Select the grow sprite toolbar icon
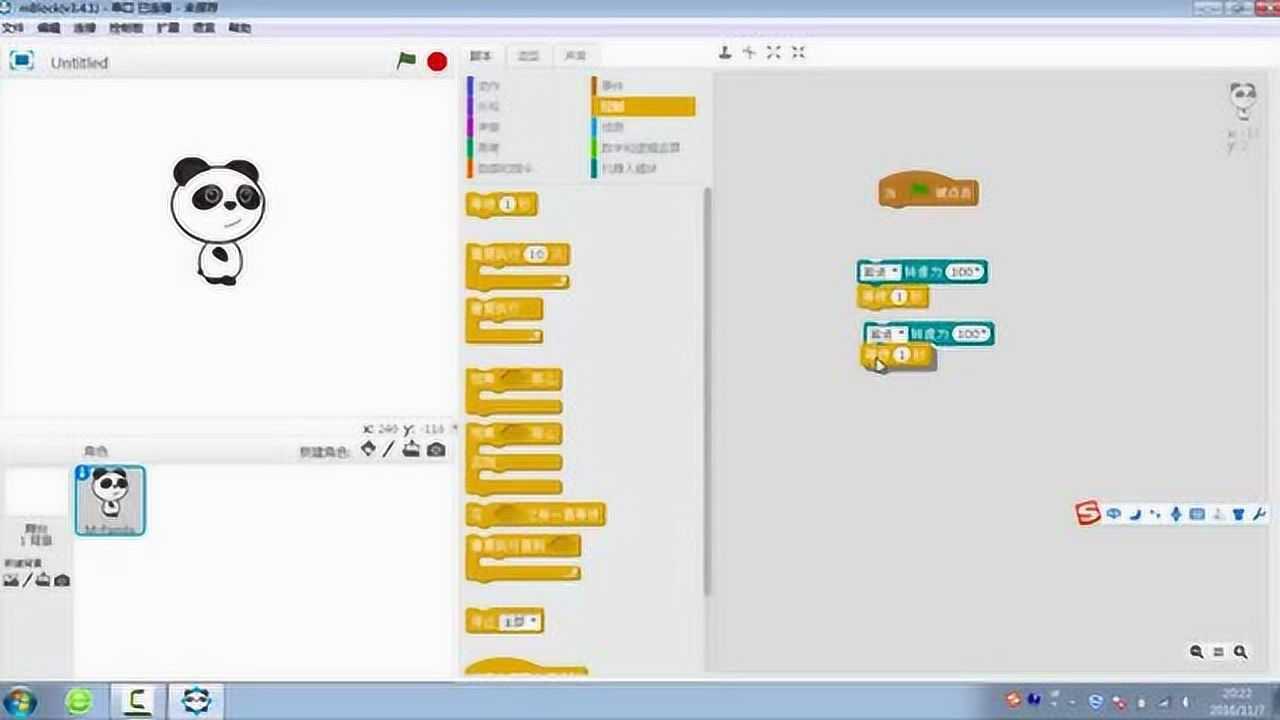This screenshot has height=720, width=1280. pyautogui.click(x=773, y=52)
